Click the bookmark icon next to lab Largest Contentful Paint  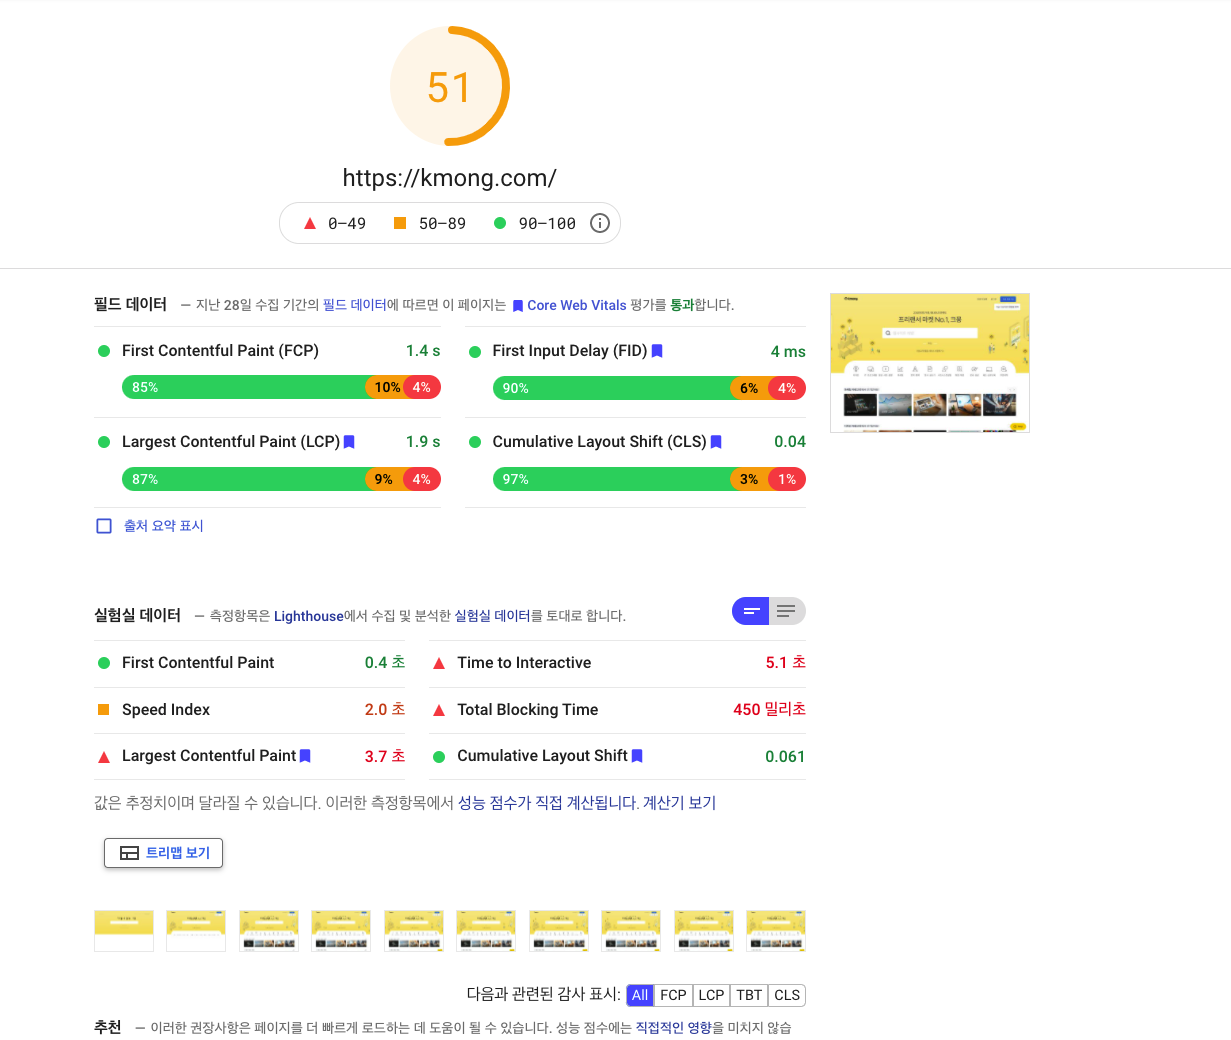[x=305, y=756]
